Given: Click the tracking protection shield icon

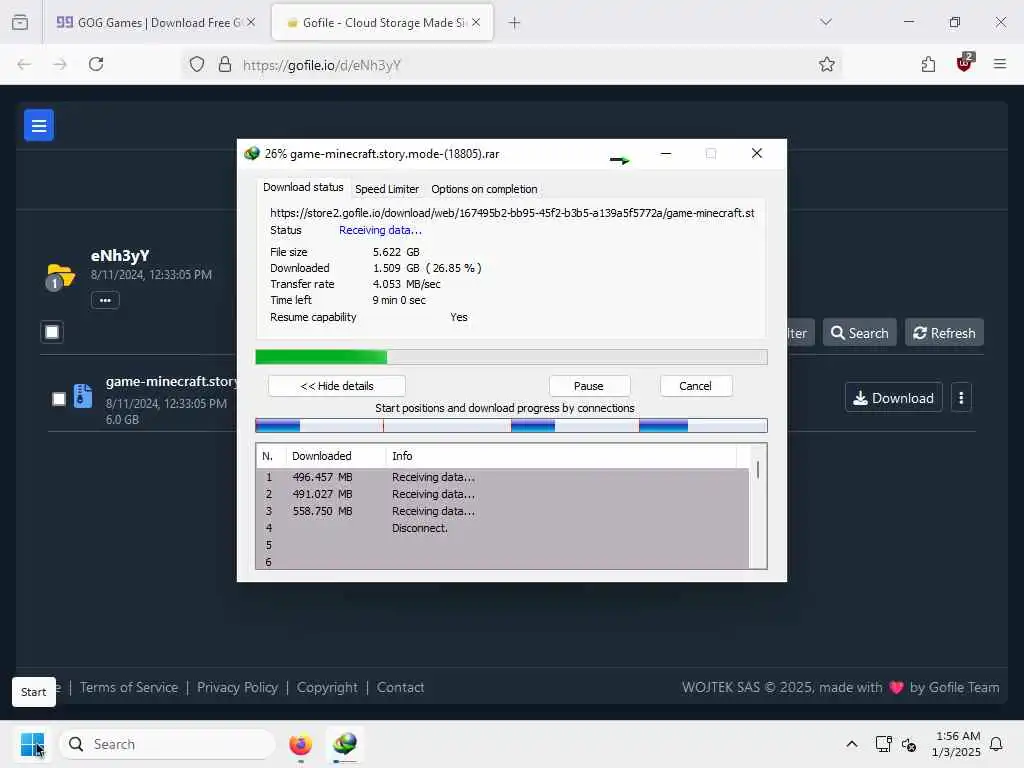Looking at the screenshot, I should [197, 64].
